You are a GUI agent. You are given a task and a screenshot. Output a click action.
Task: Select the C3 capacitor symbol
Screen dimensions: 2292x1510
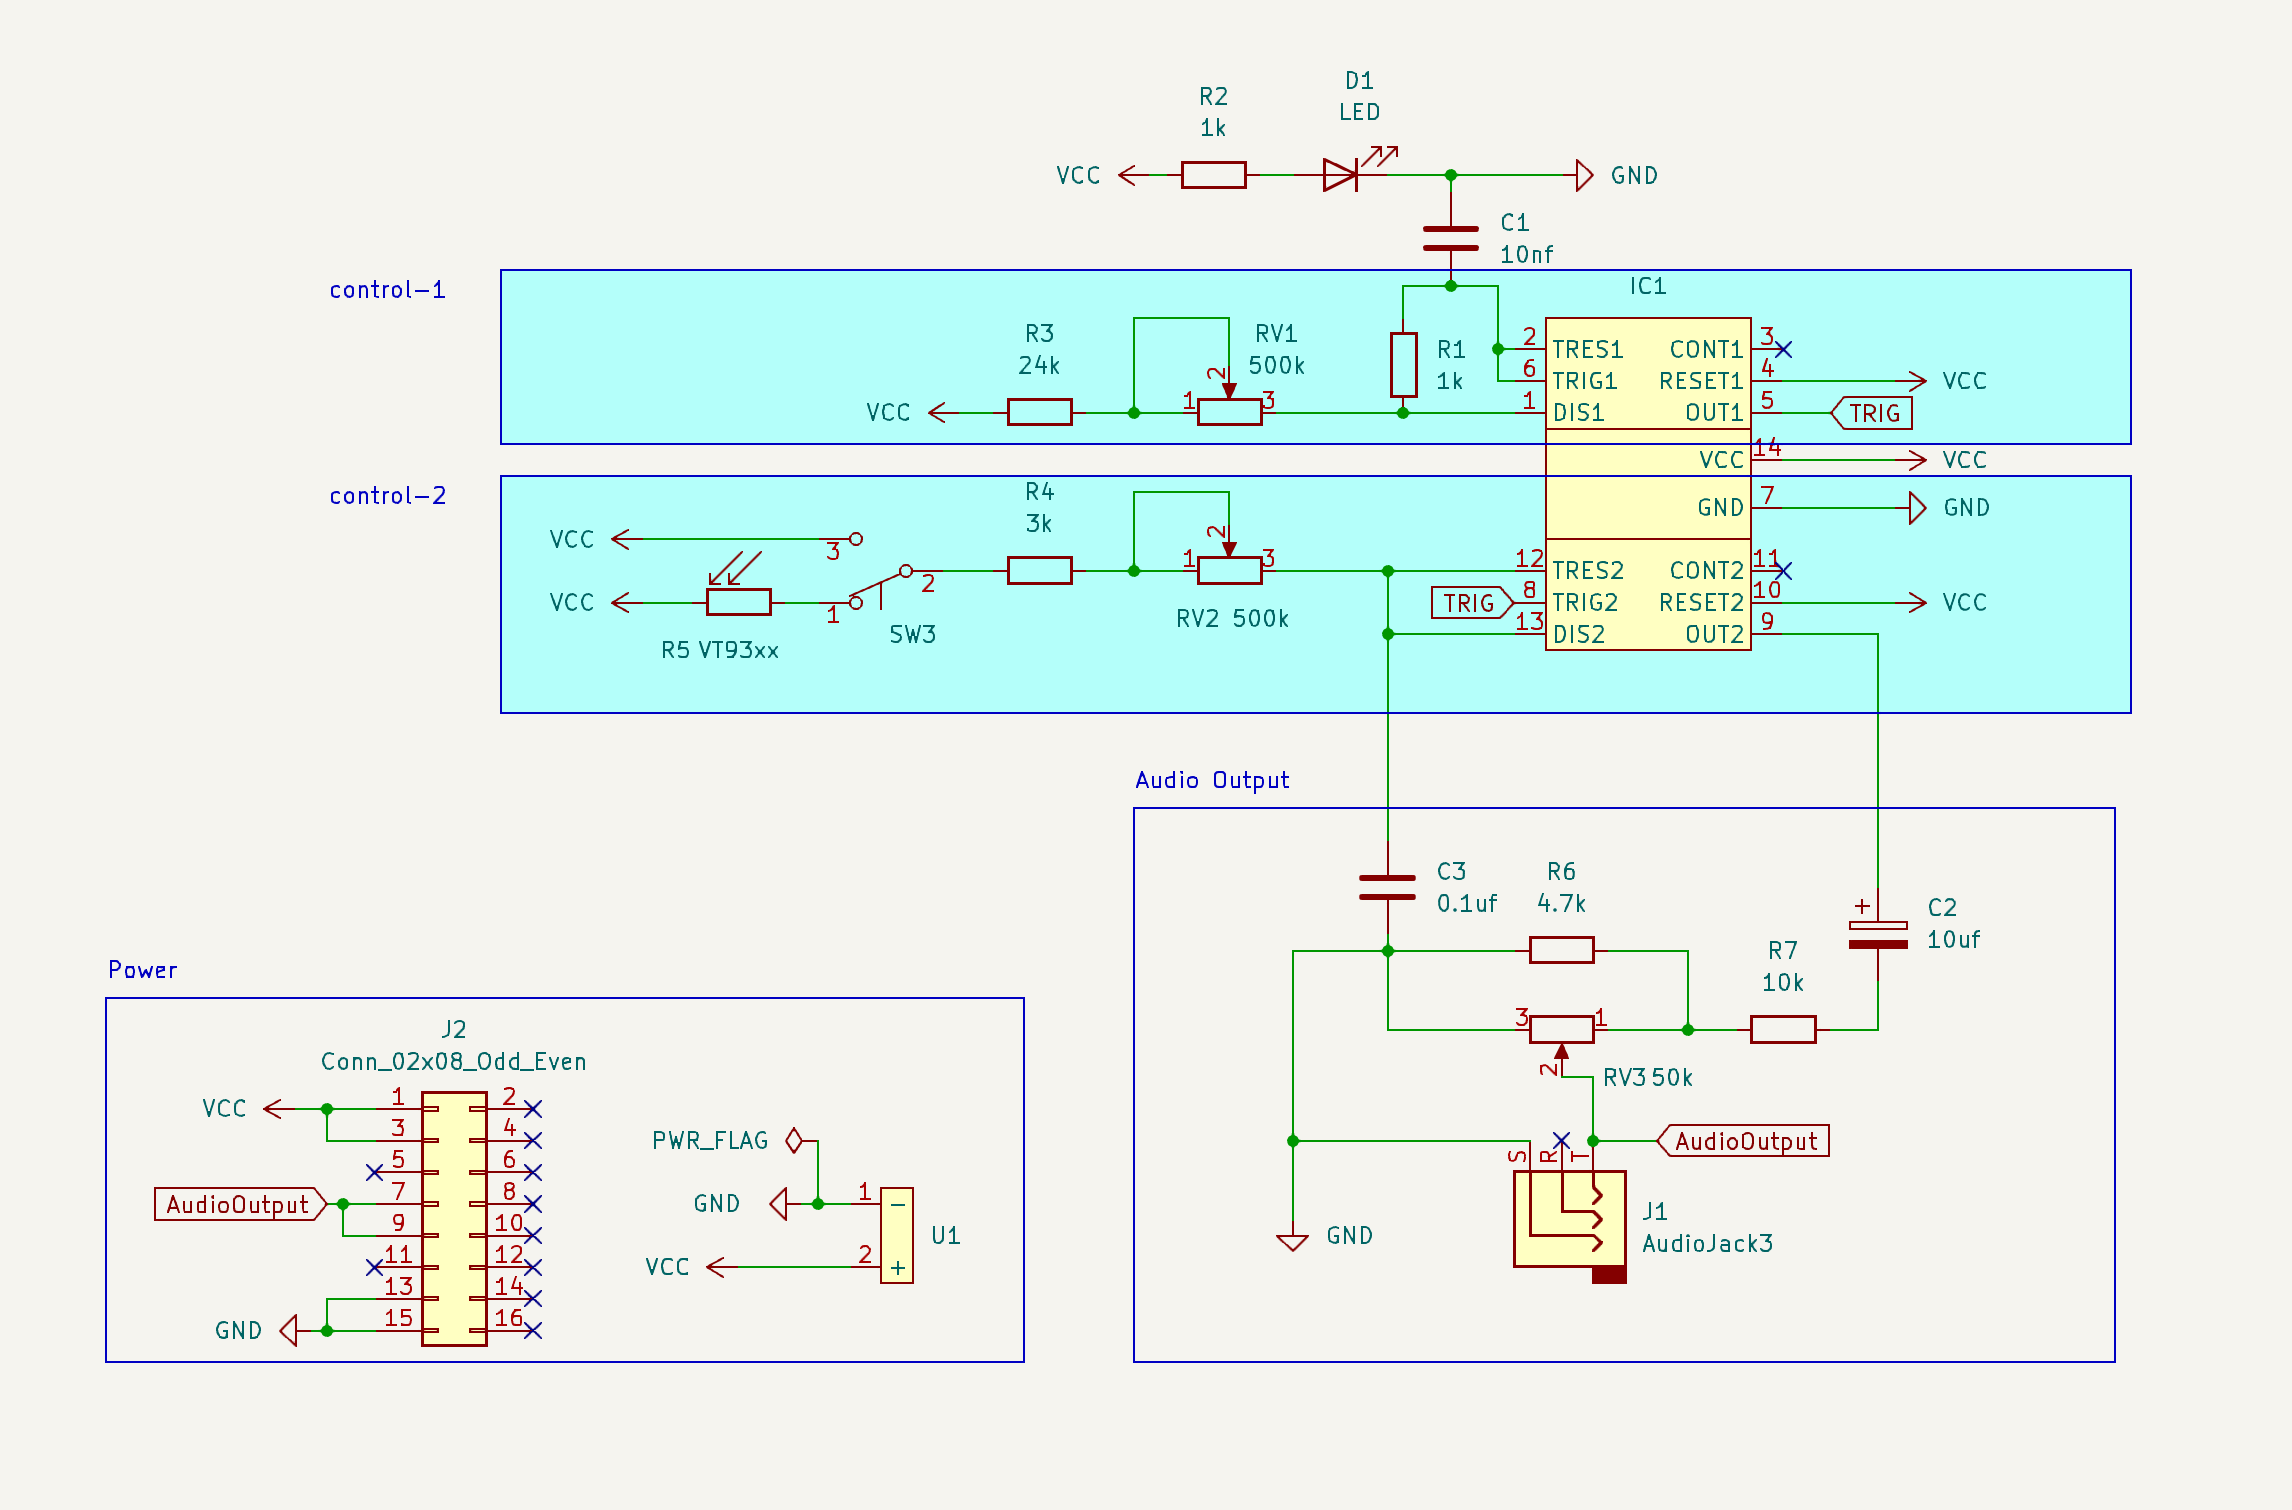[1387, 888]
